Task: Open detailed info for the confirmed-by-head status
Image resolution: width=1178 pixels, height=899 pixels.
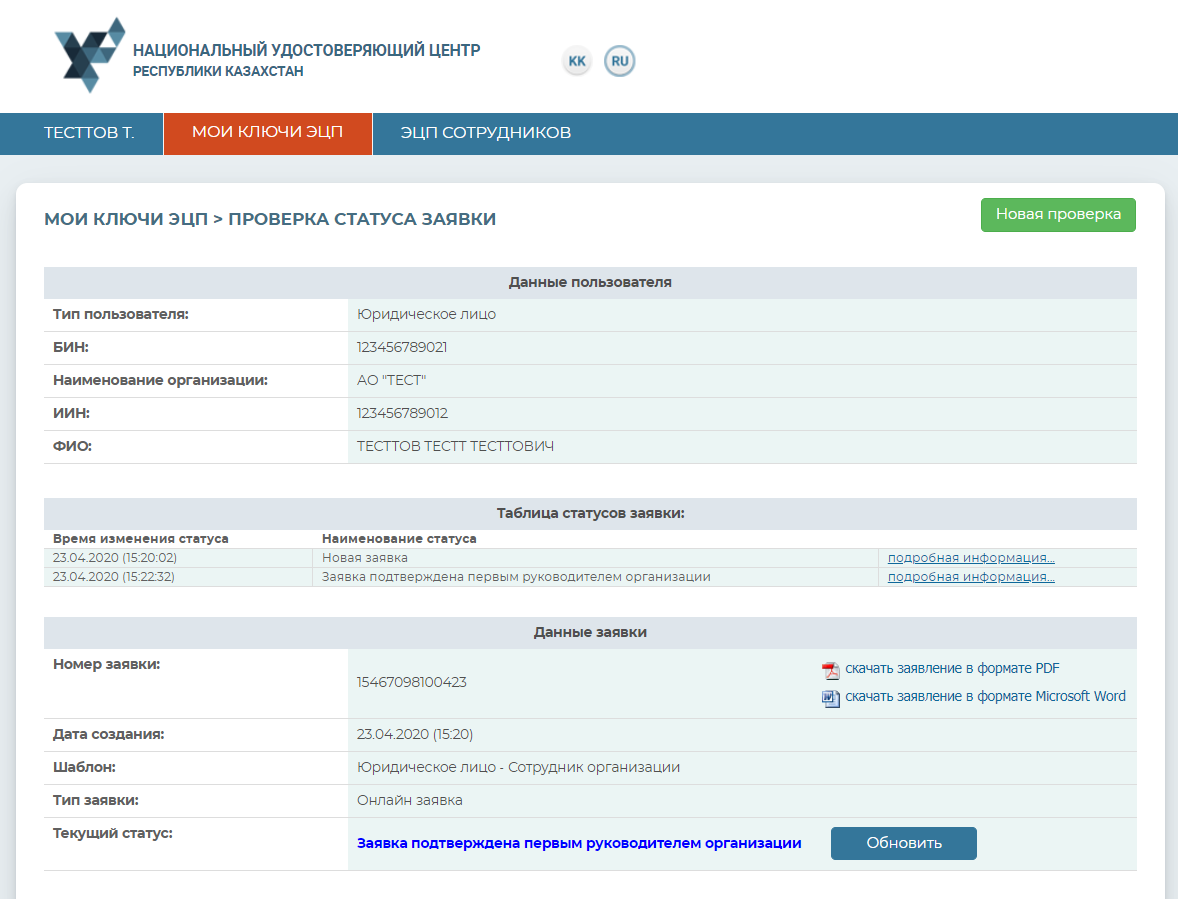Action: (x=970, y=577)
